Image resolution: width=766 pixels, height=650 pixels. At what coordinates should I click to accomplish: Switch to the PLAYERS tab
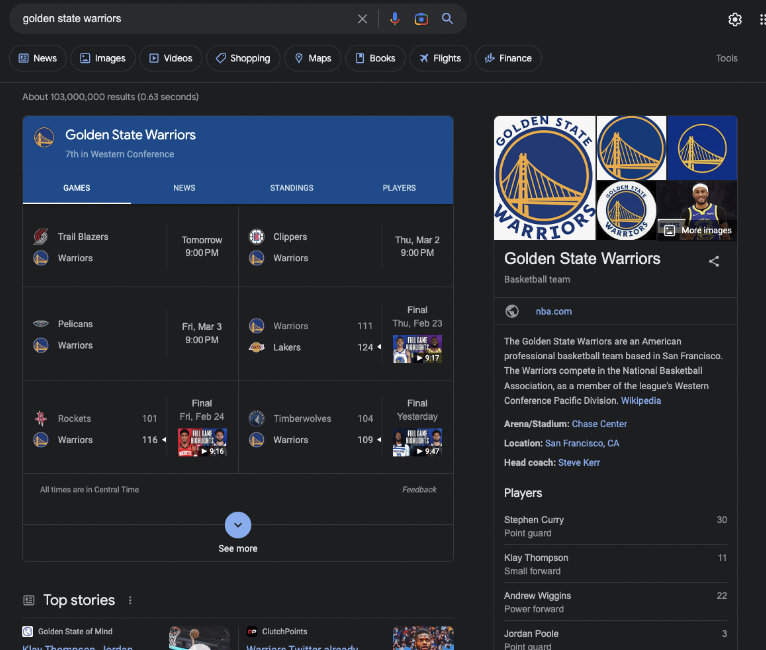pyautogui.click(x=399, y=188)
